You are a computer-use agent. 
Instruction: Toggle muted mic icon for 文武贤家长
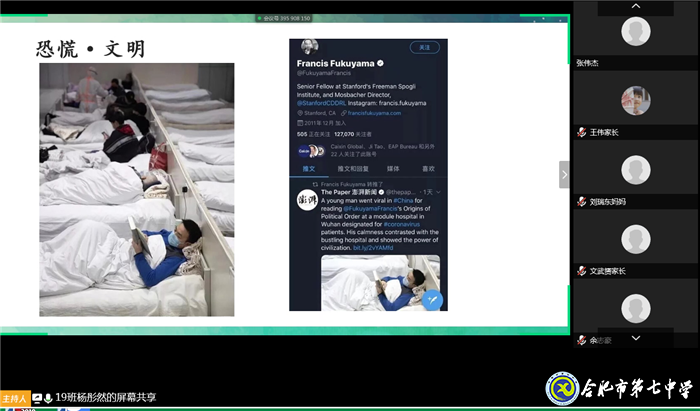(581, 270)
